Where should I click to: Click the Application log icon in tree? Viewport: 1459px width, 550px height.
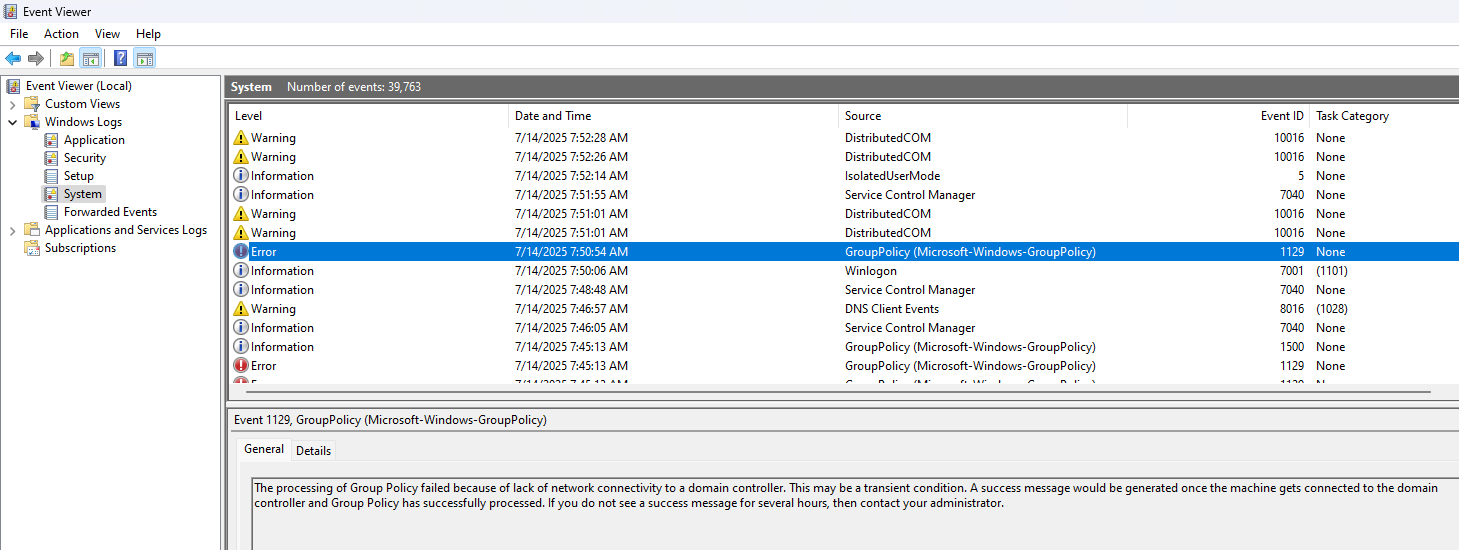[x=51, y=140]
